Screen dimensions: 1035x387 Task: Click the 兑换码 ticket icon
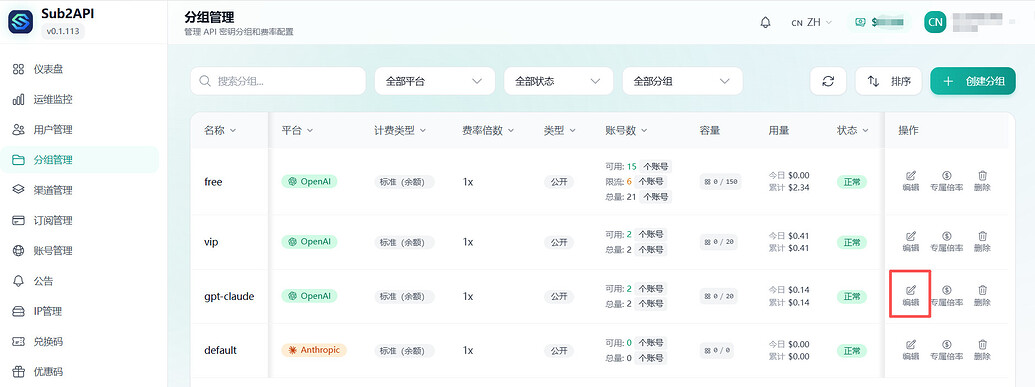pos(18,341)
